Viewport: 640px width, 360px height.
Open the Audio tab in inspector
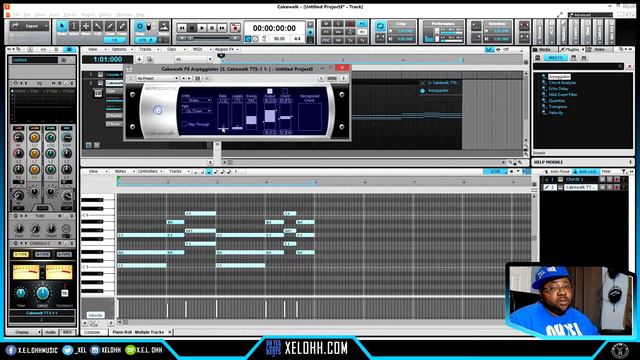pyautogui.click(x=50, y=332)
